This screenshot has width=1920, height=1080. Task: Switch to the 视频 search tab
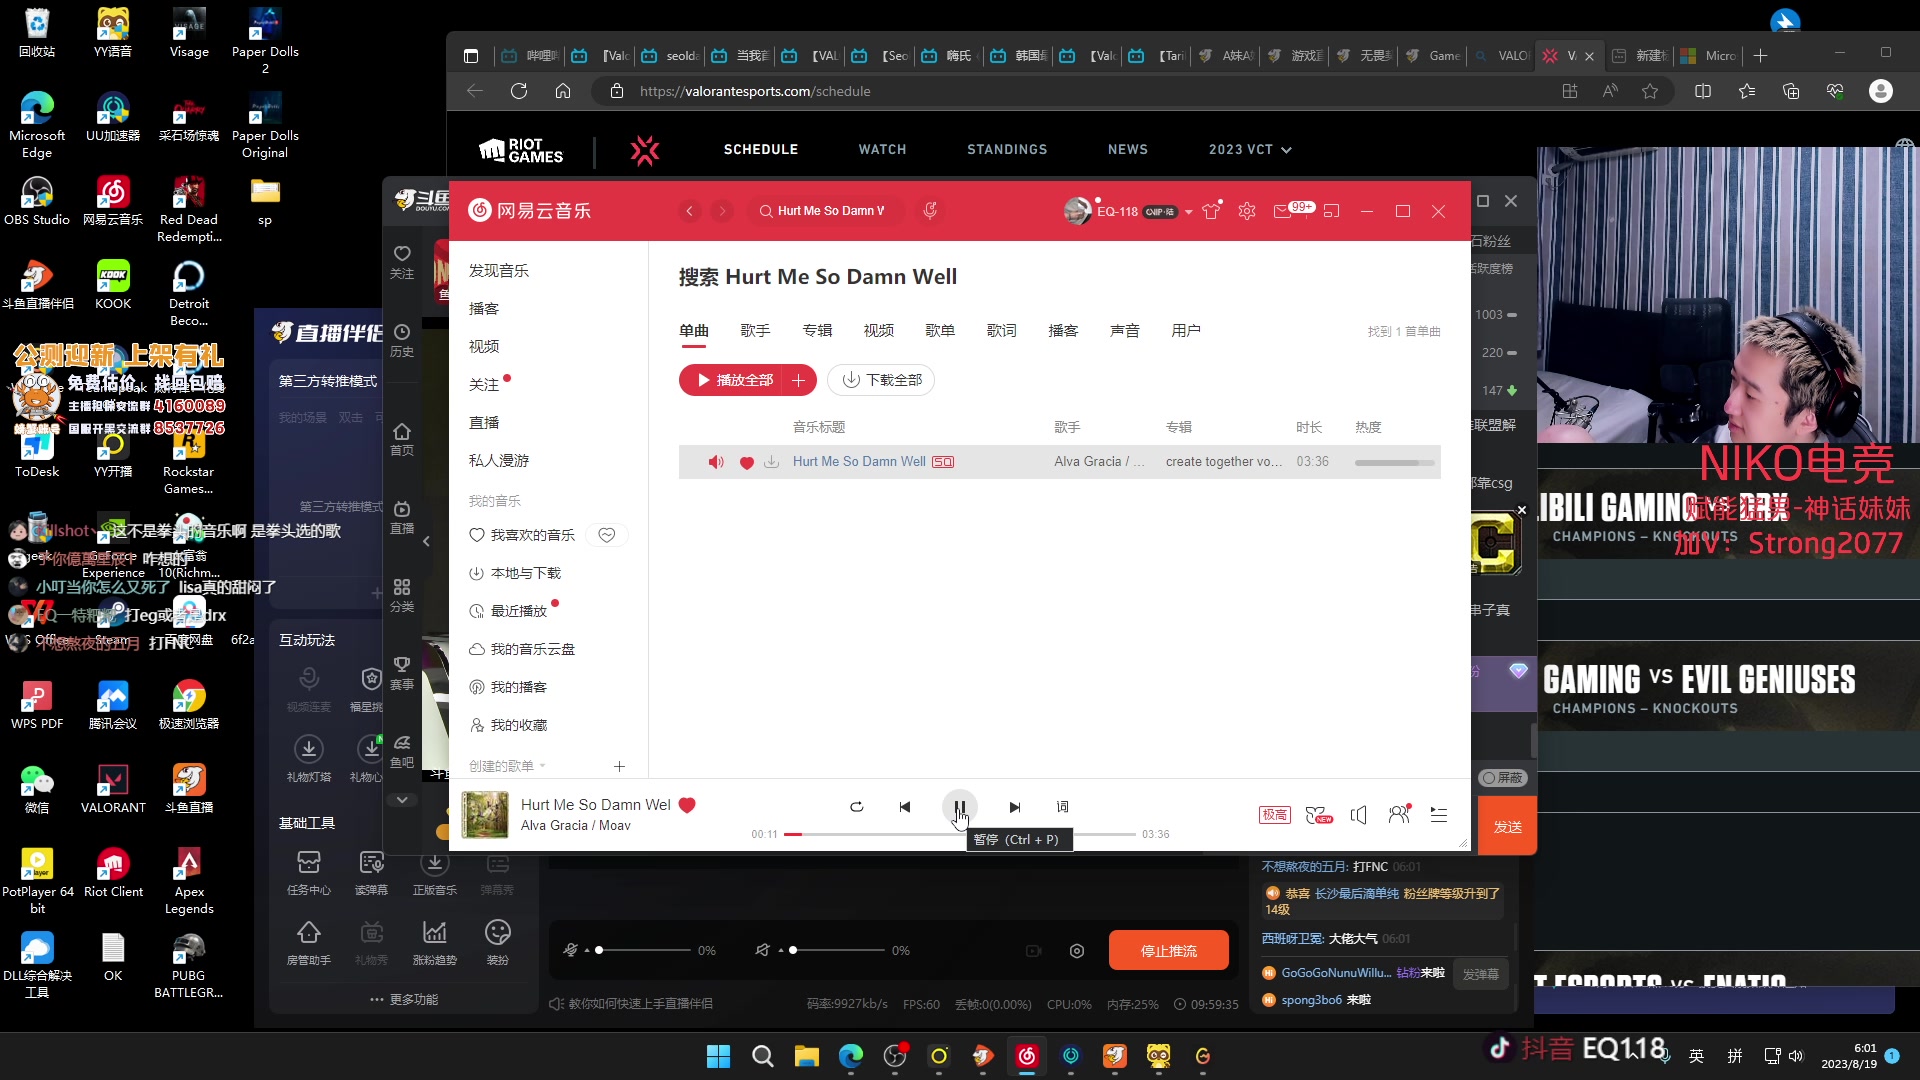coord(878,330)
